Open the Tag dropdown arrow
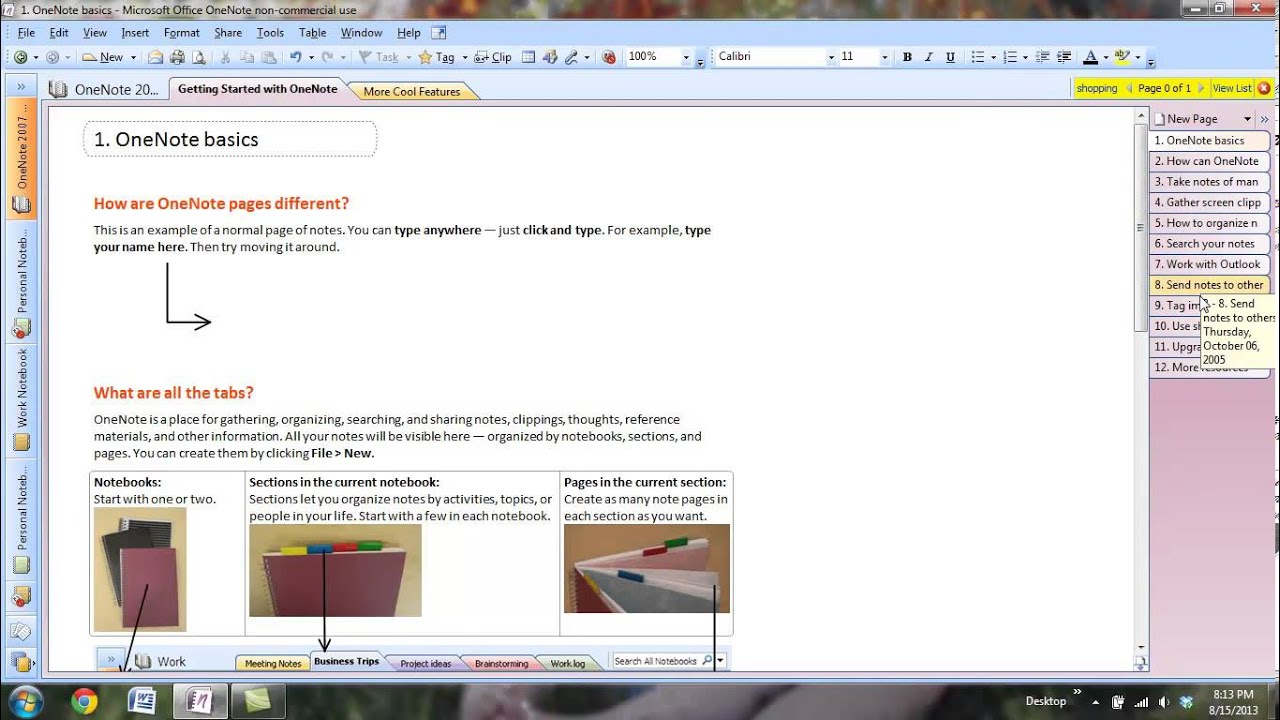This screenshot has width=1280, height=720. (x=464, y=57)
